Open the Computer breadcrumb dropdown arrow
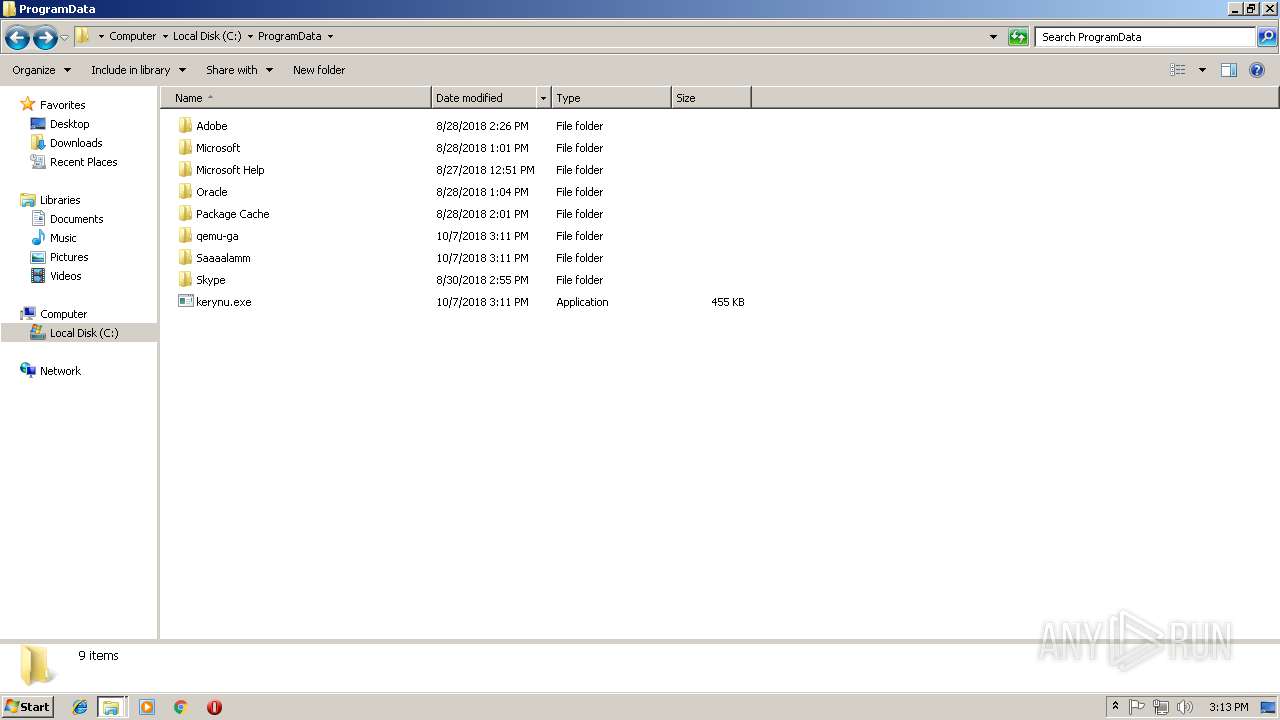Image resolution: width=1280 pixels, height=720 pixels. click(165, 37)
